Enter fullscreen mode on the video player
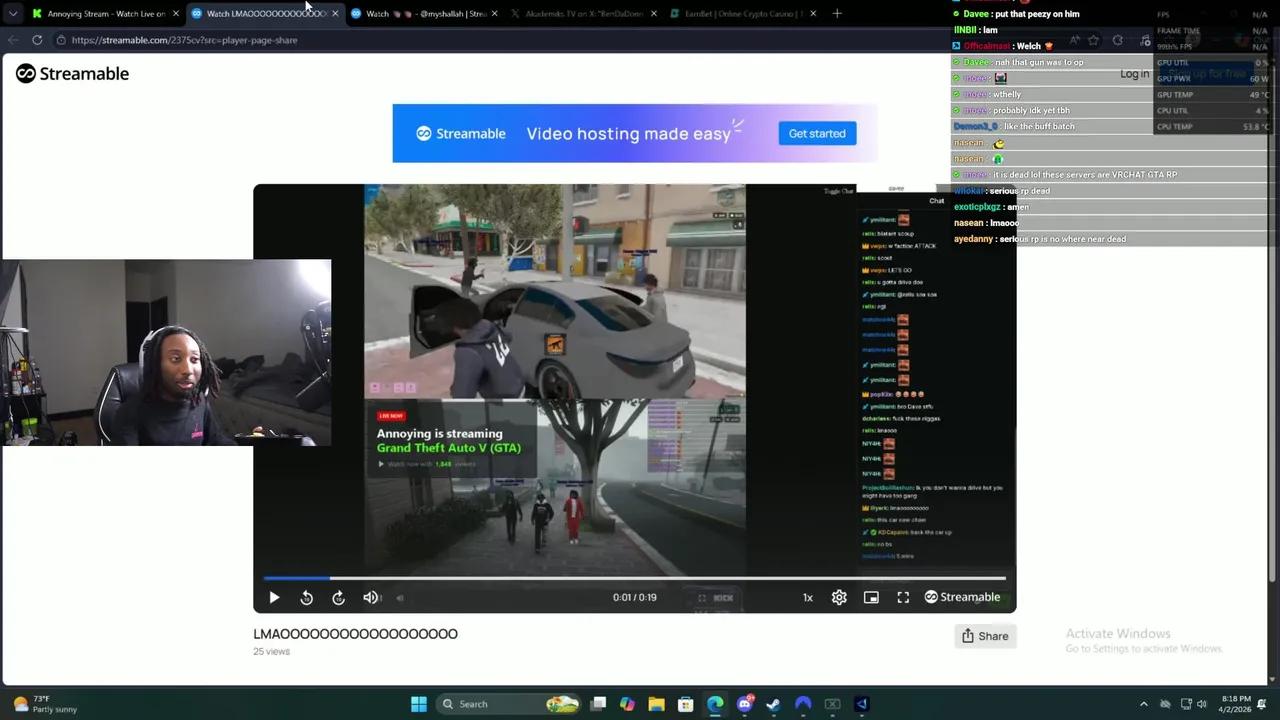Viewport: 1280px width, 720px height. [902, 597]
